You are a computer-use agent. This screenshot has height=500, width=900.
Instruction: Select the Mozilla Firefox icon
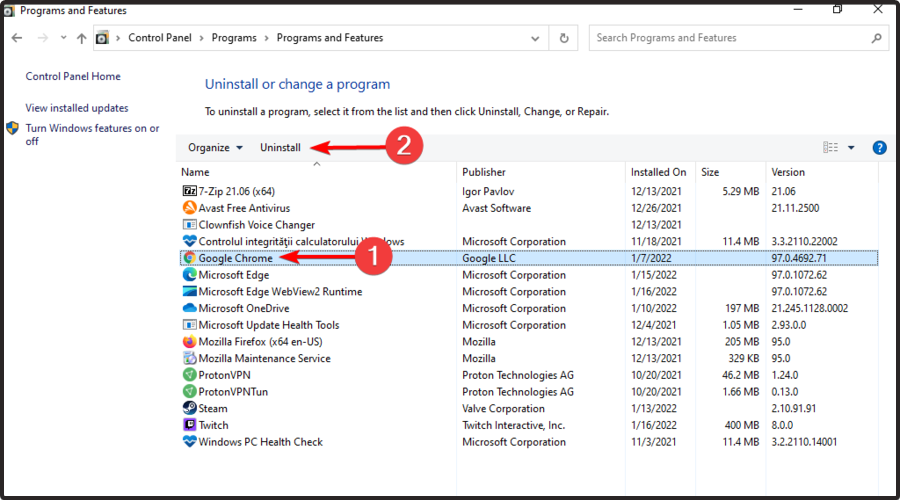(x=190, y=342)
